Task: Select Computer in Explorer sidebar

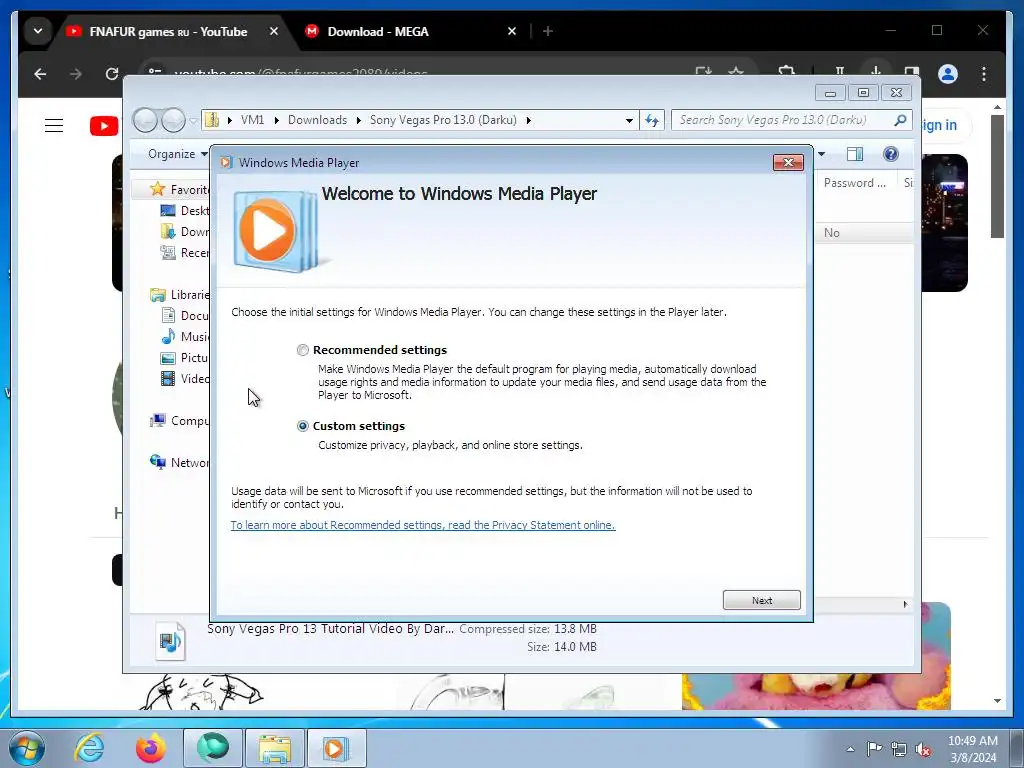Action: 180,421
